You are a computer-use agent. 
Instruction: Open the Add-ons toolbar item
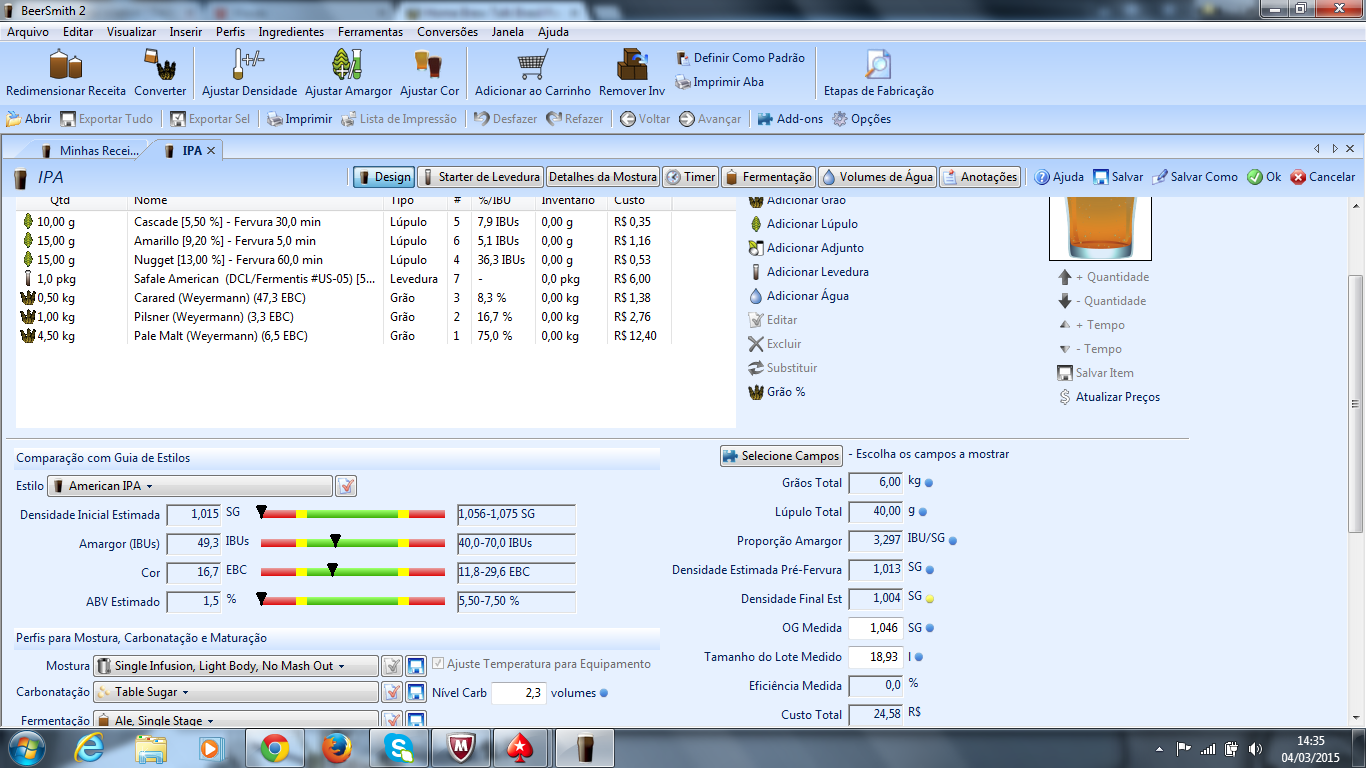click(x=790, y=119)
